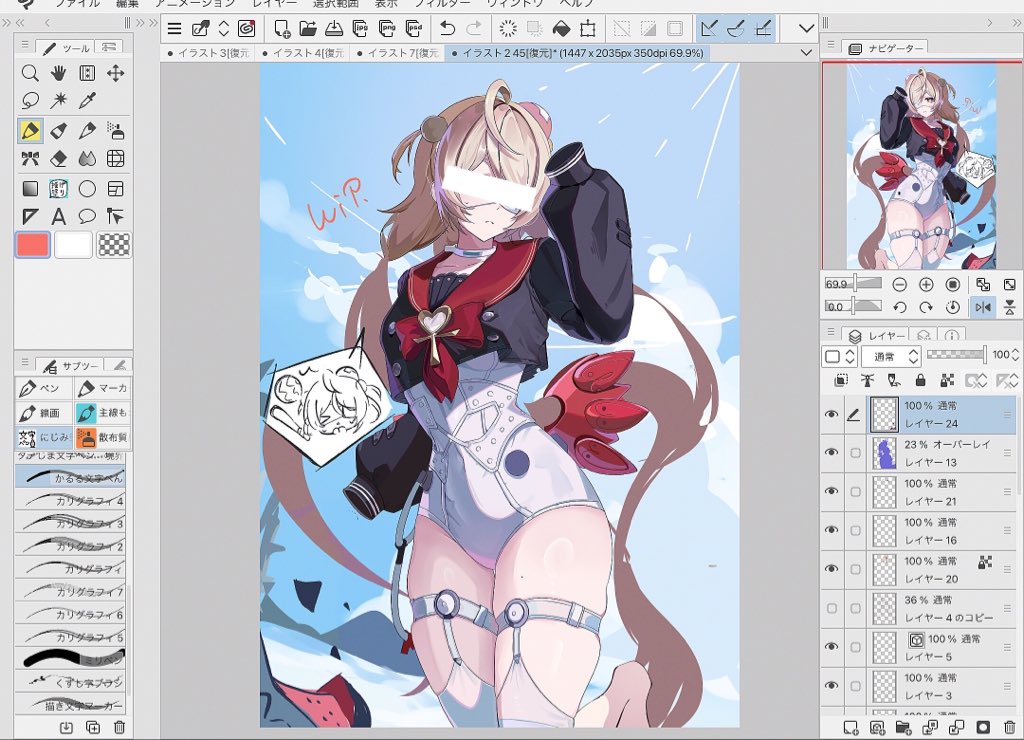Click the Fill bucket command icon

[561, 28]
